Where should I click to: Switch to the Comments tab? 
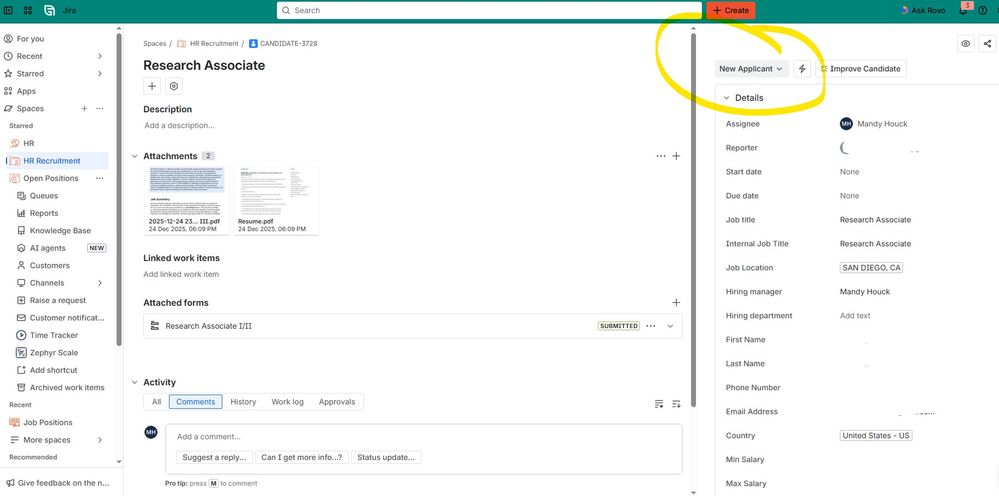point(196,402)
